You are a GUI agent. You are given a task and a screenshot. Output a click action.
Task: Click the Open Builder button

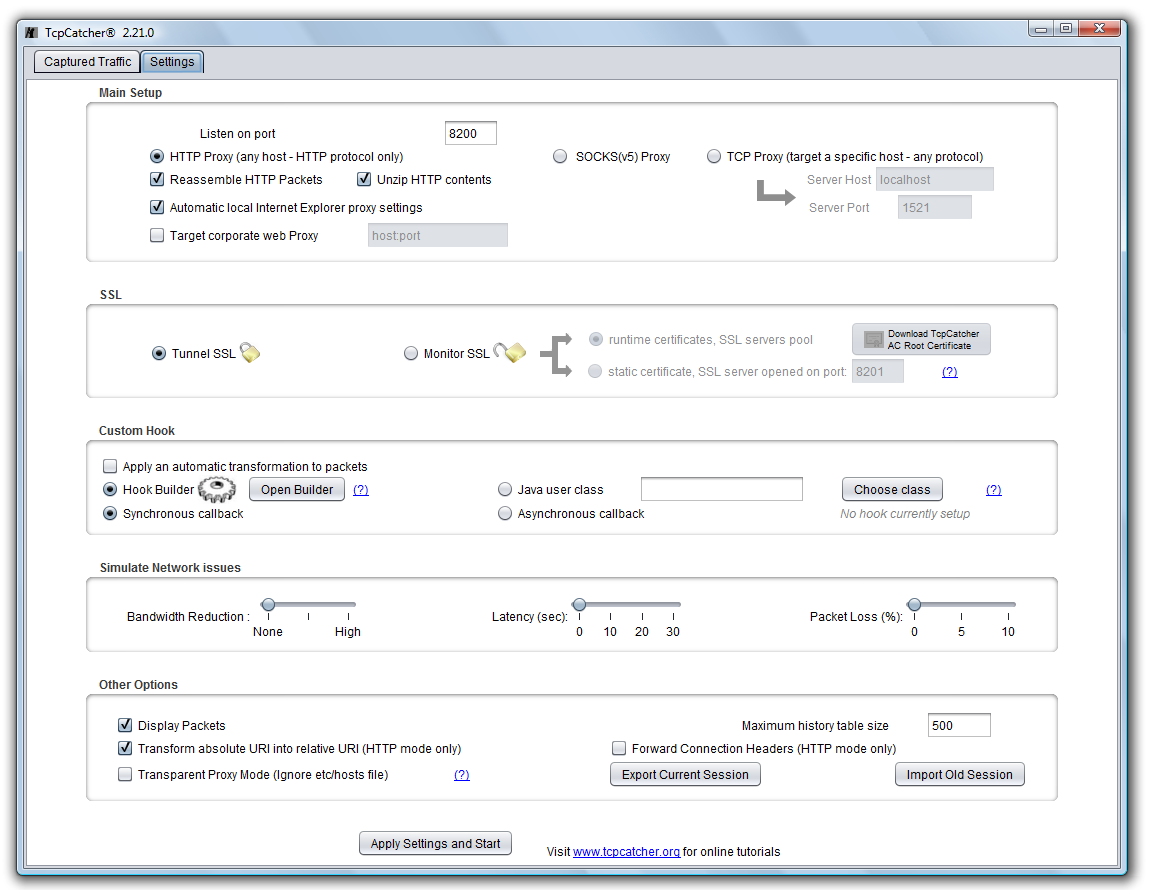click(297, 490)
